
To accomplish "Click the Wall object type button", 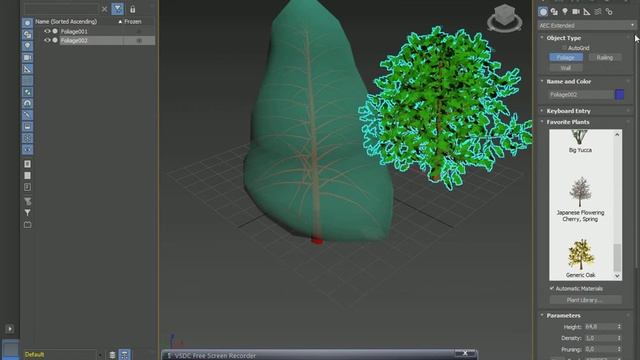I will click(565, 68).
